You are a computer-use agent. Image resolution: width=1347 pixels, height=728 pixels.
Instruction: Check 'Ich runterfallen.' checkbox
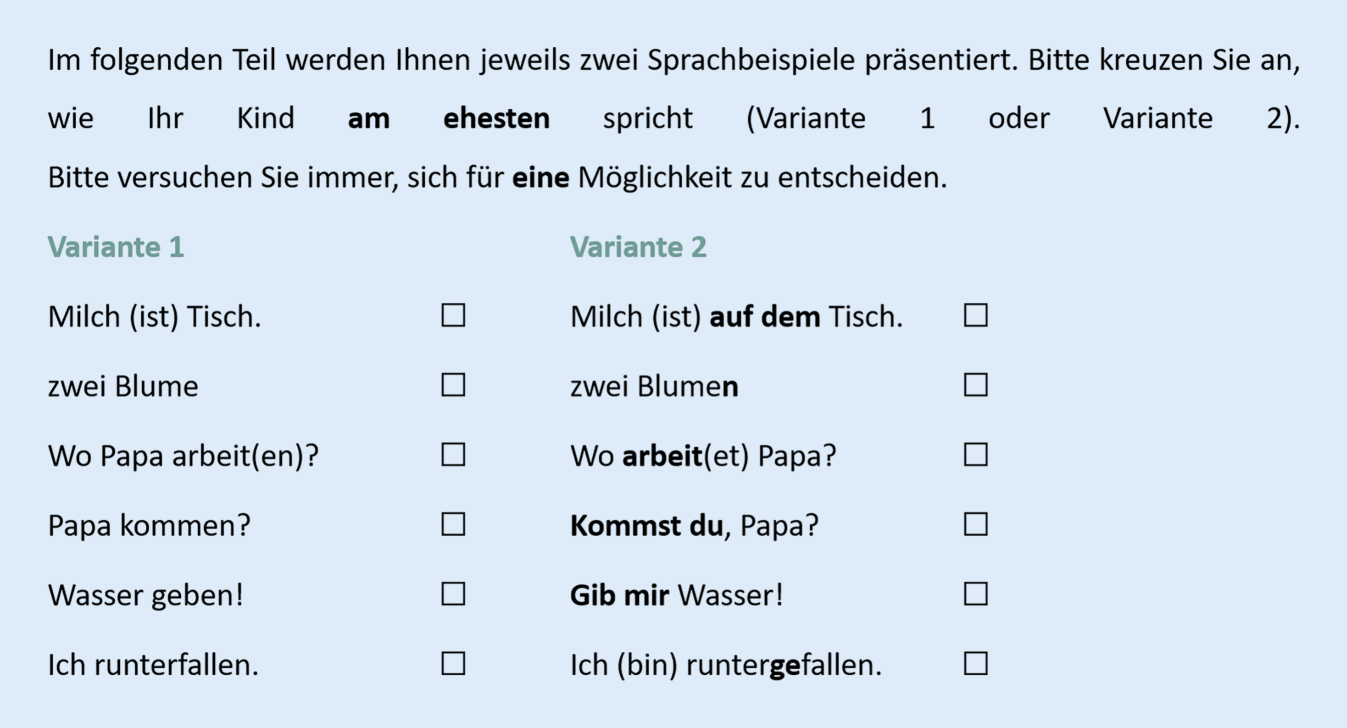coord(453,663)
